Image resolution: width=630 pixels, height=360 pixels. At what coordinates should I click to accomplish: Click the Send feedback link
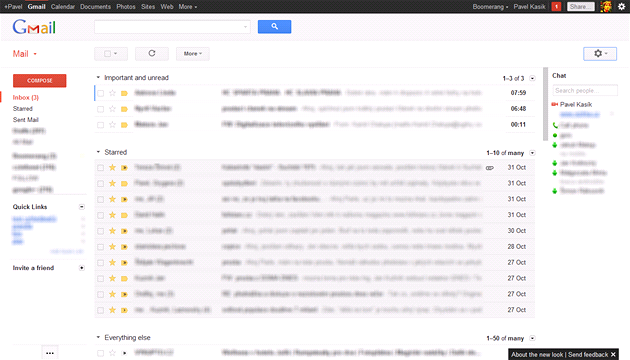tap(588, 354)
